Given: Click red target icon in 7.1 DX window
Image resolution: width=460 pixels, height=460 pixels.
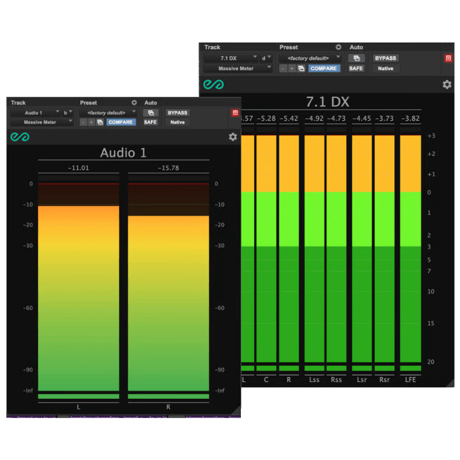Looking at the screenshot, I should (x=448, y=58).
